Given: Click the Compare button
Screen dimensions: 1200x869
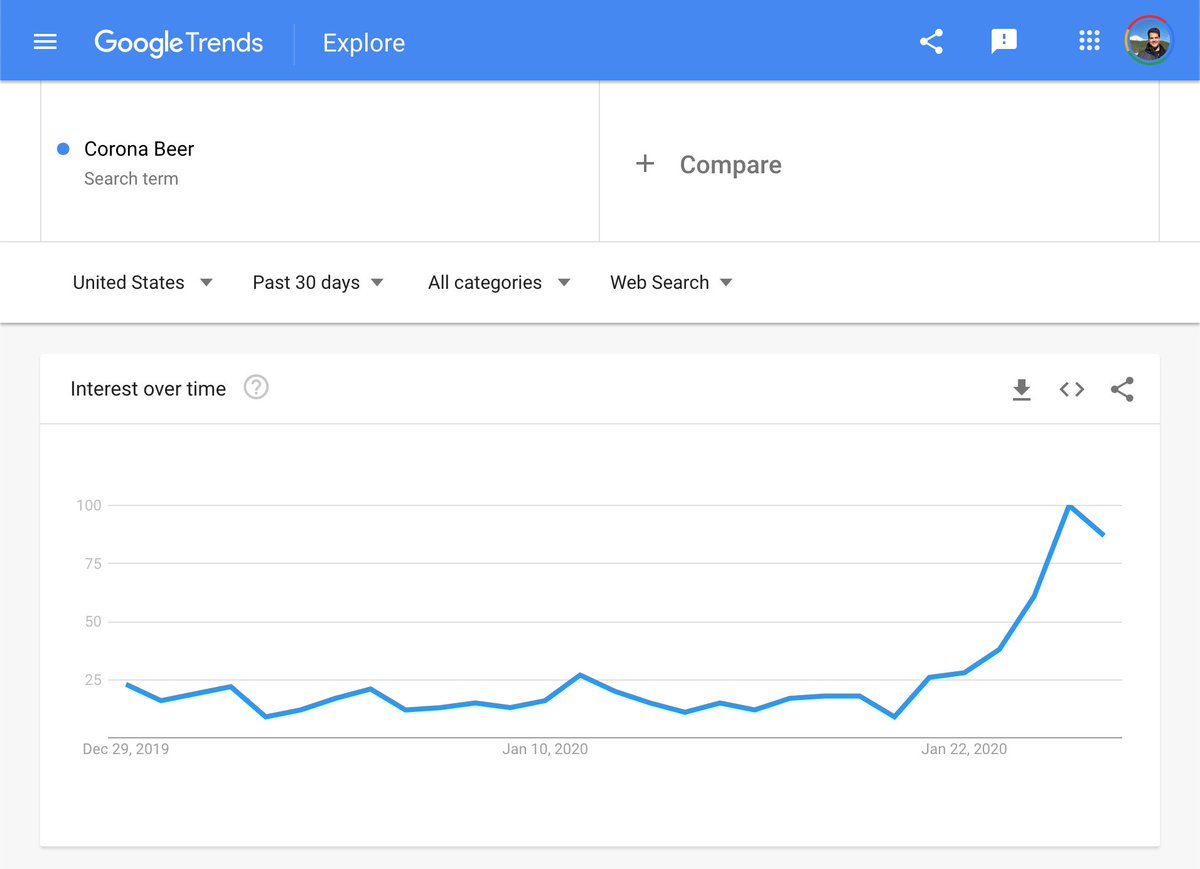Looking at the screenshot, I should tap(709, 164).
